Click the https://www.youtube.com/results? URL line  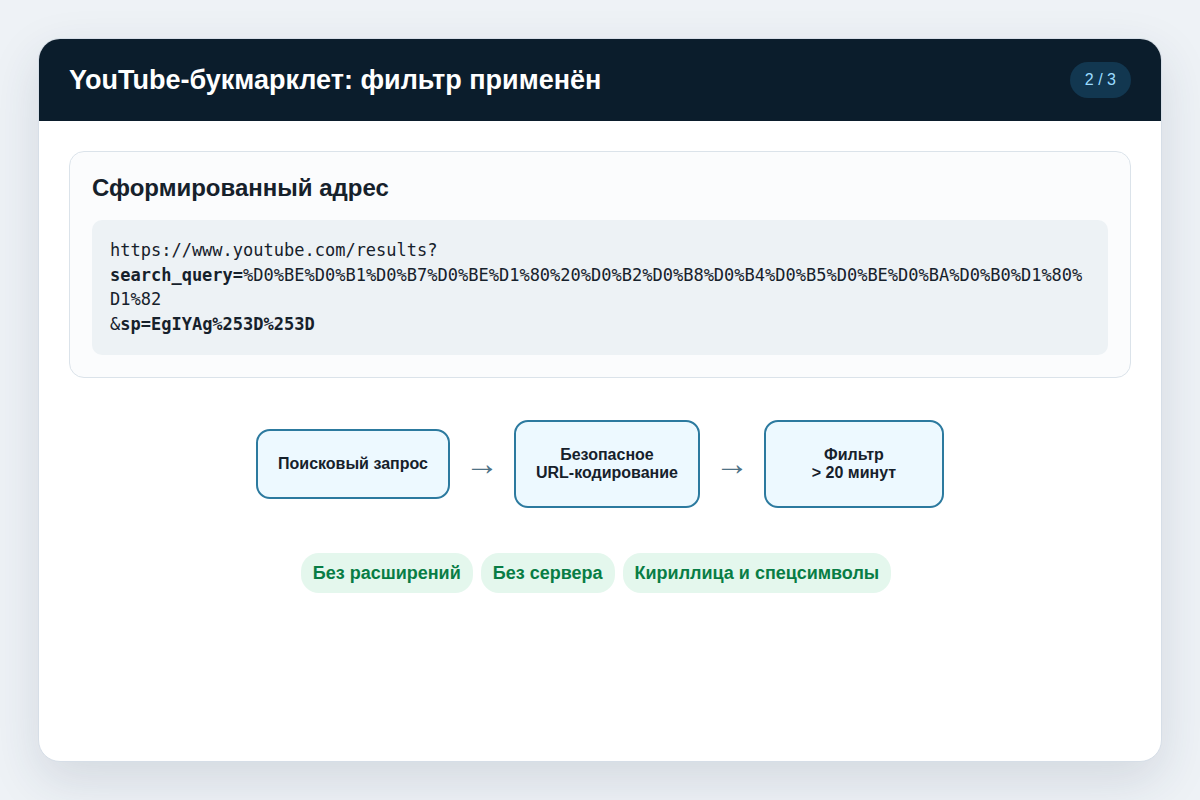coord(274,250)
